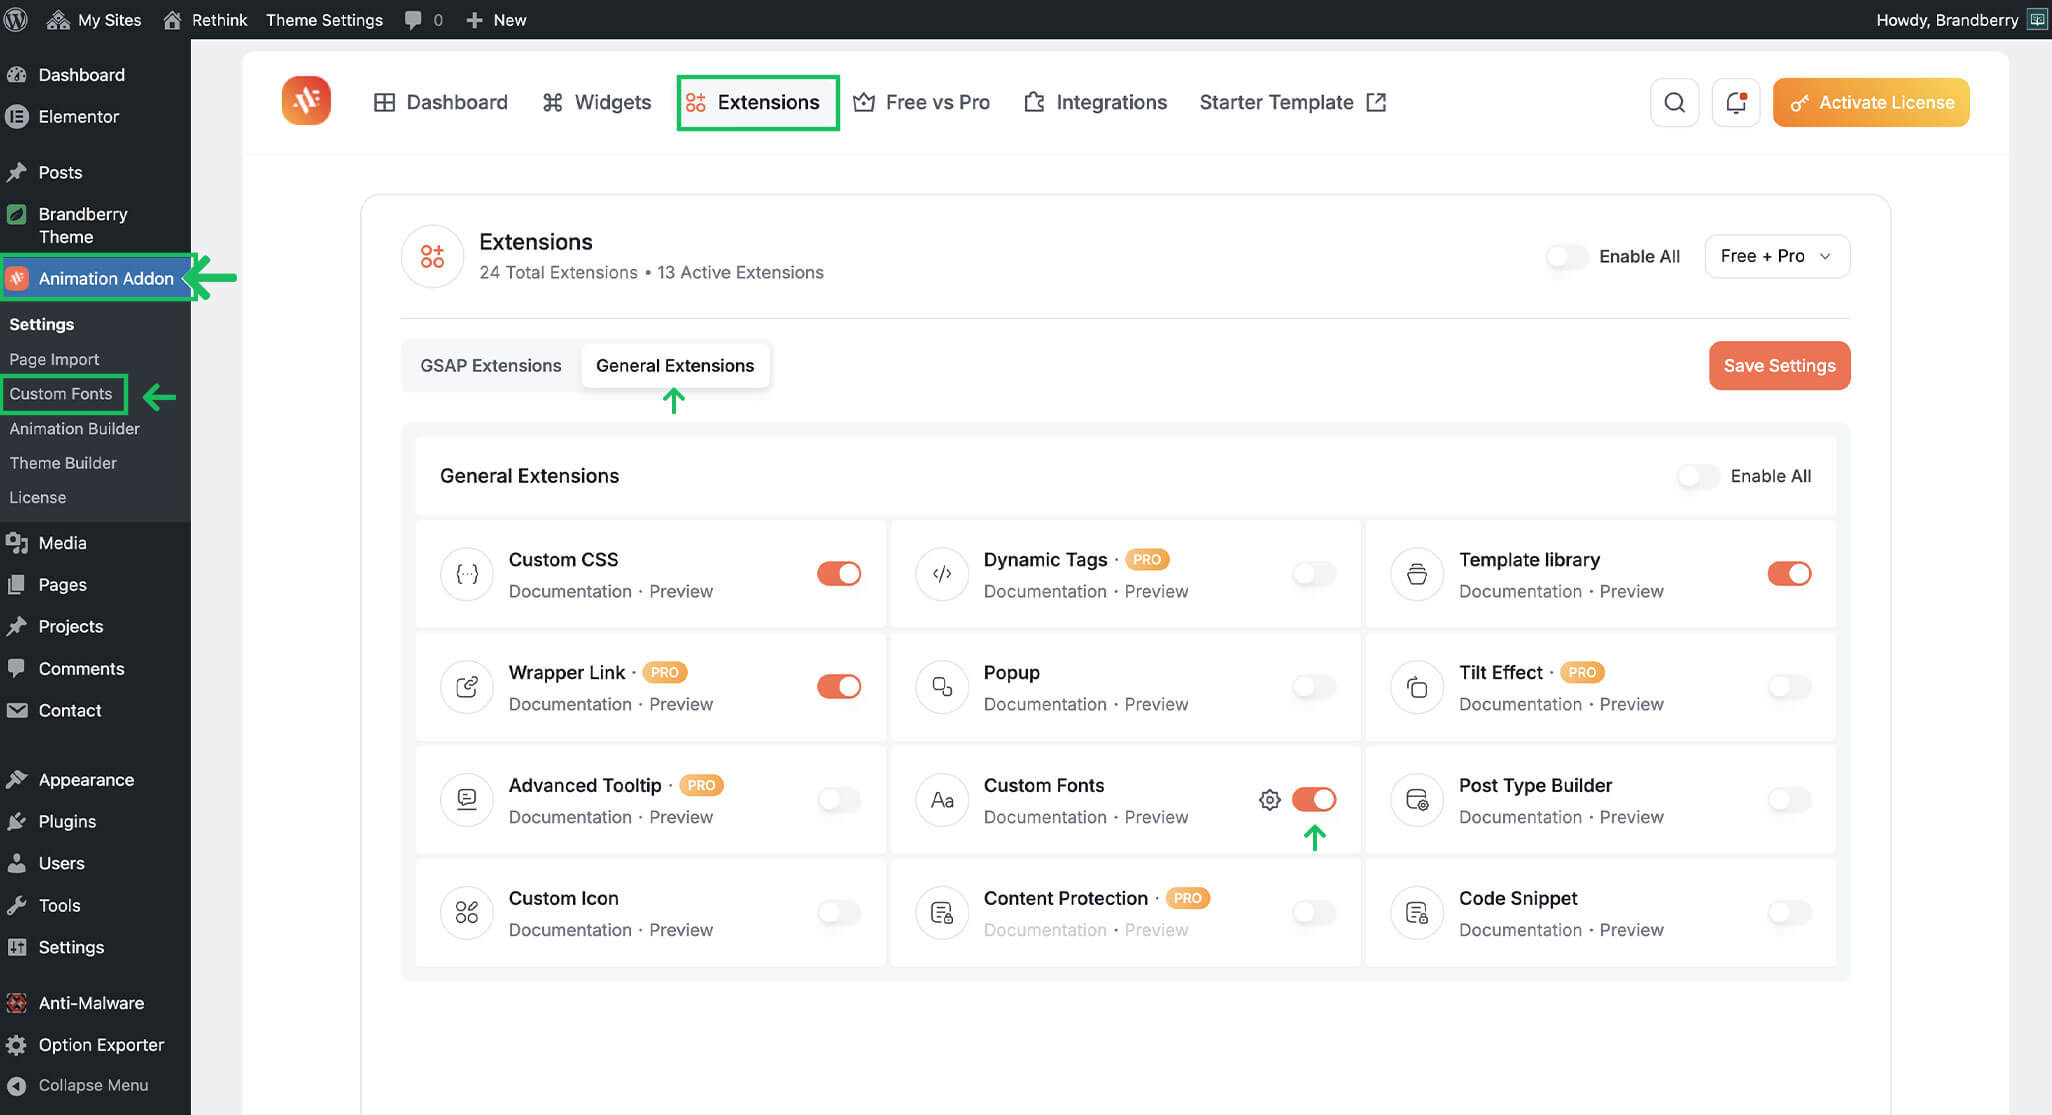Click the Save Settings button
Viewport: 2052px width, 1115px height.
click(x=1779, y=366)
